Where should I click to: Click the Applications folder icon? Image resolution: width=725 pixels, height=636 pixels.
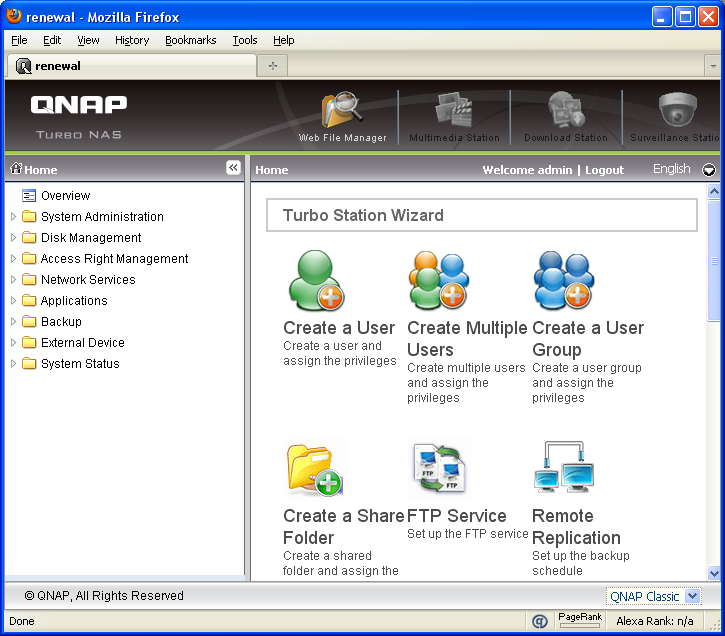tap(29, 300)
